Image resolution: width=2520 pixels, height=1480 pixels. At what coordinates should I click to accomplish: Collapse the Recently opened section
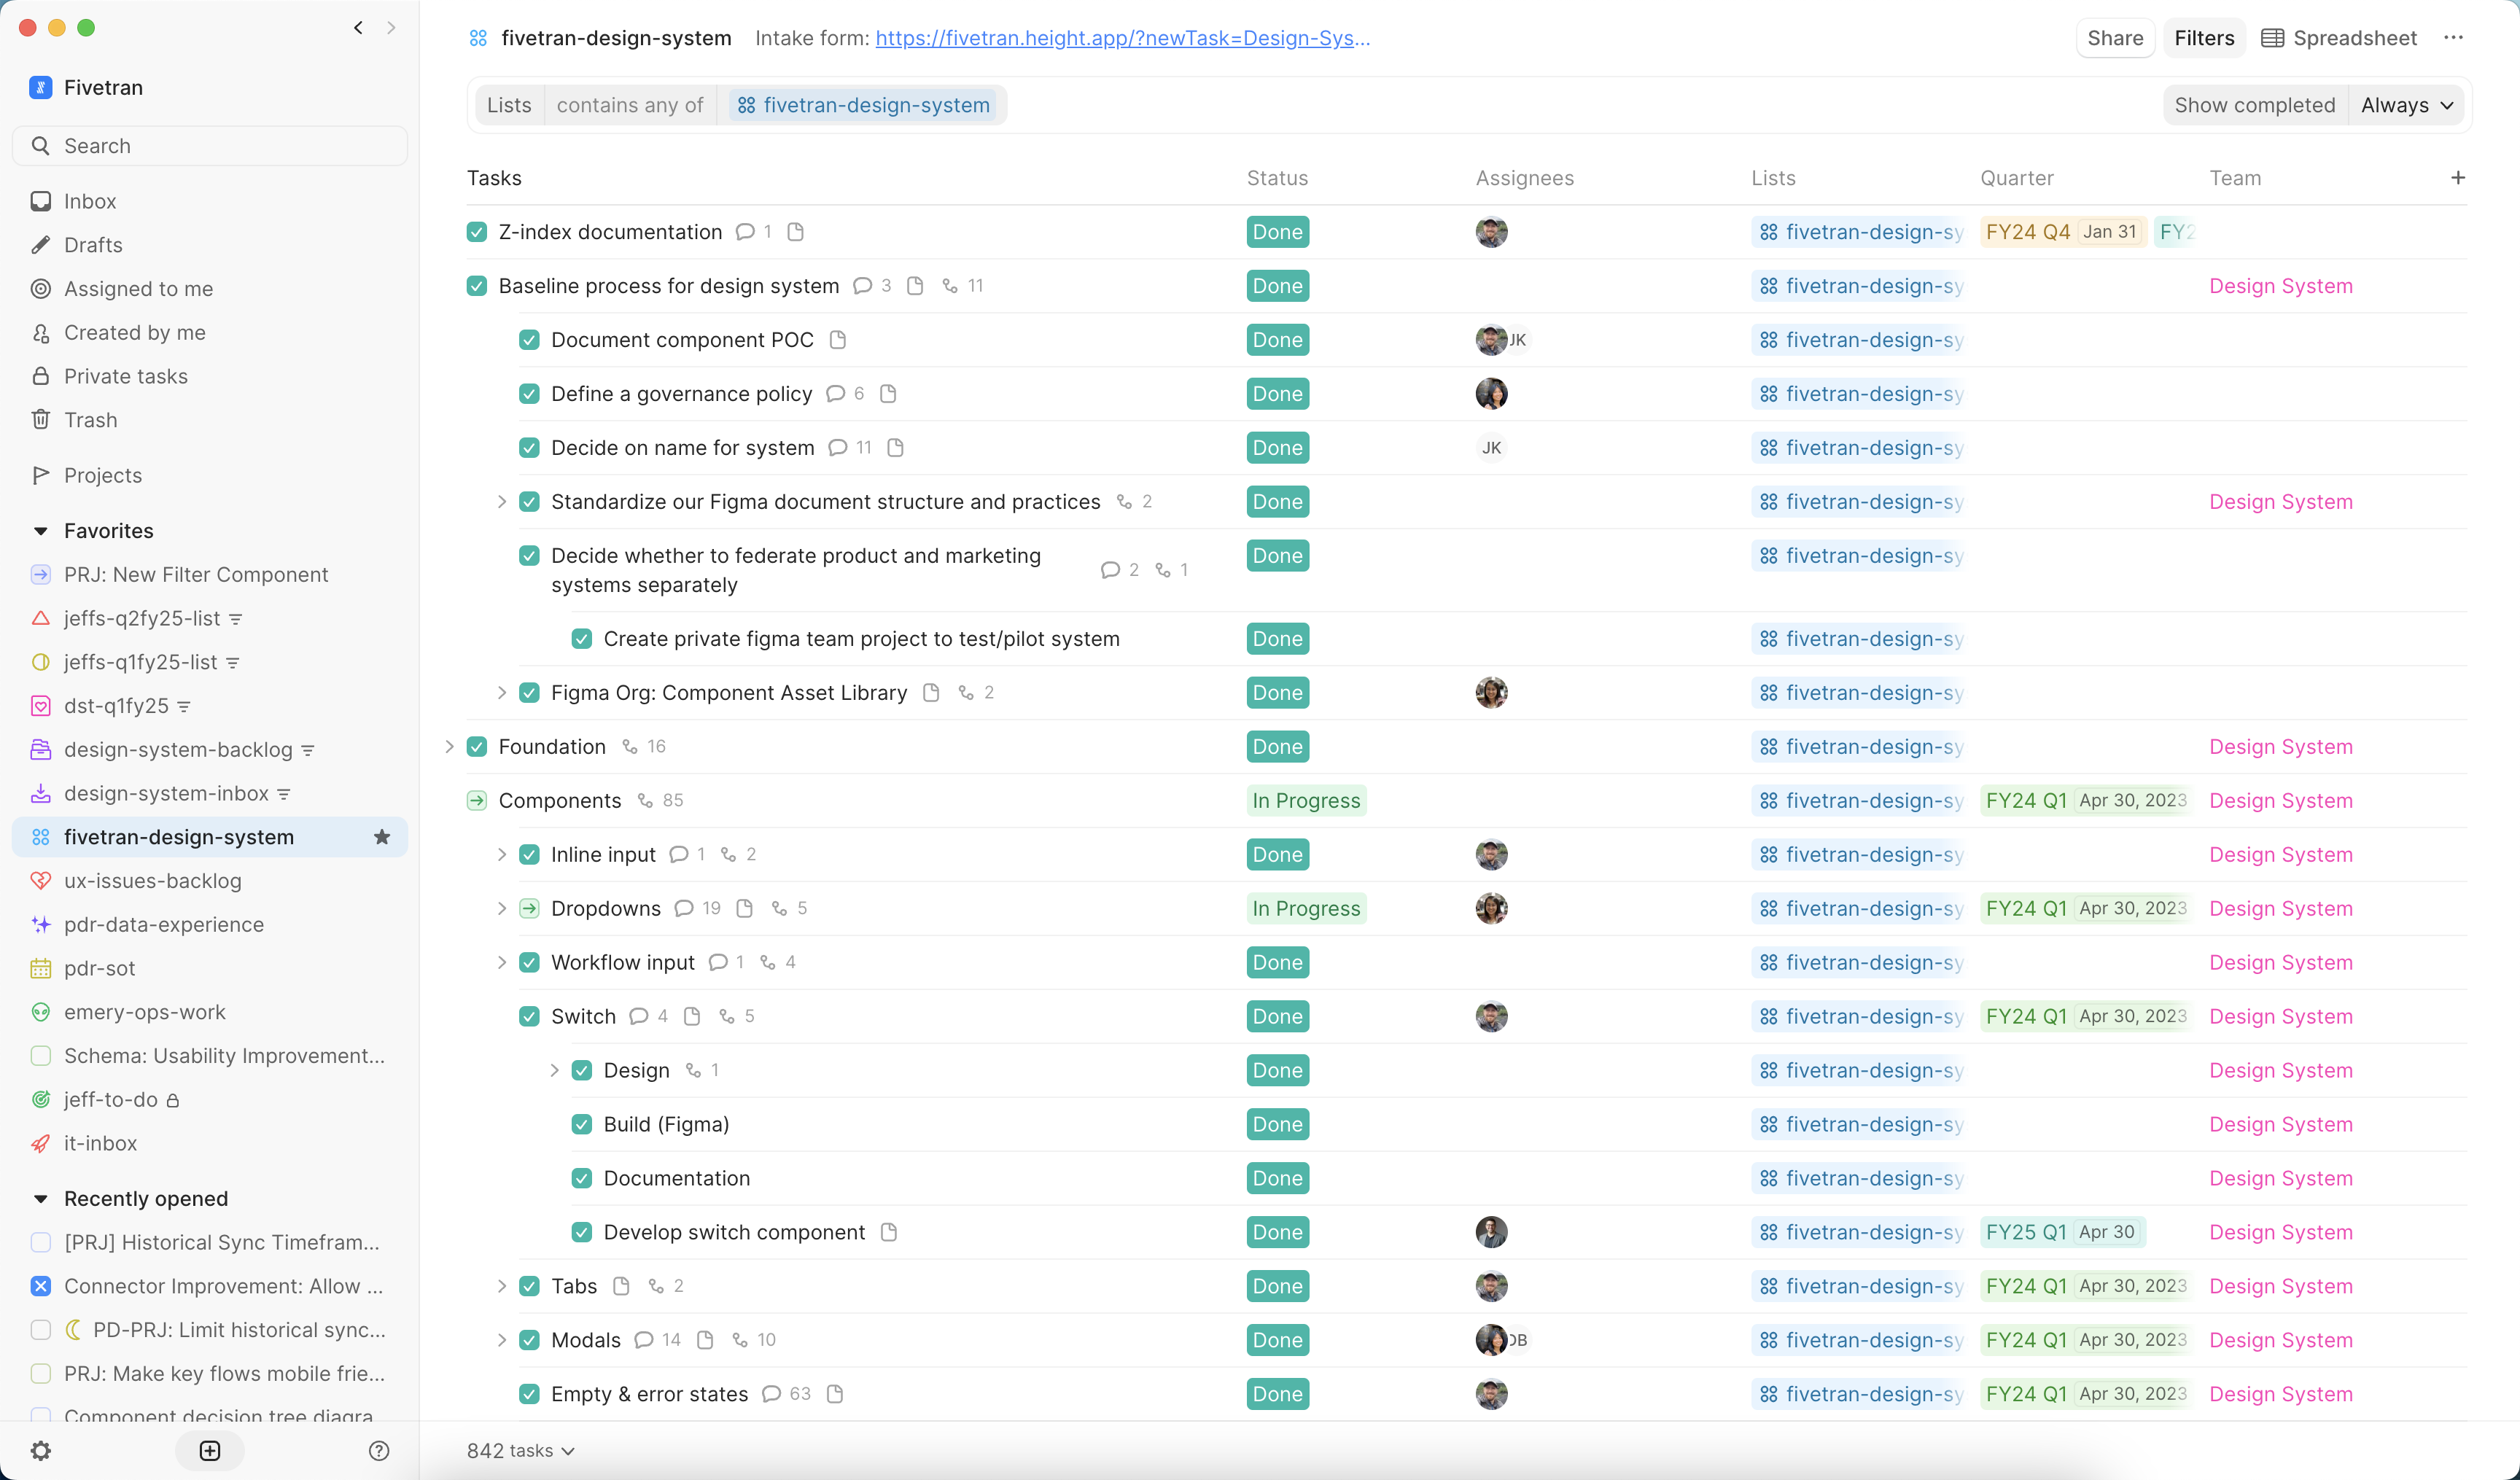point(41,1199)
